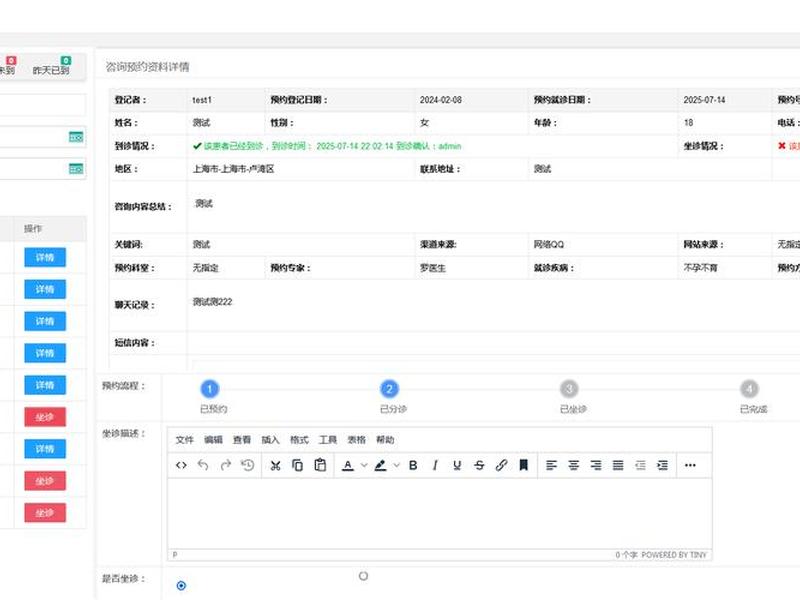This screenshot has height=600, width=800.
Task: Apply background highlight color icon
Action: [380, 465]
